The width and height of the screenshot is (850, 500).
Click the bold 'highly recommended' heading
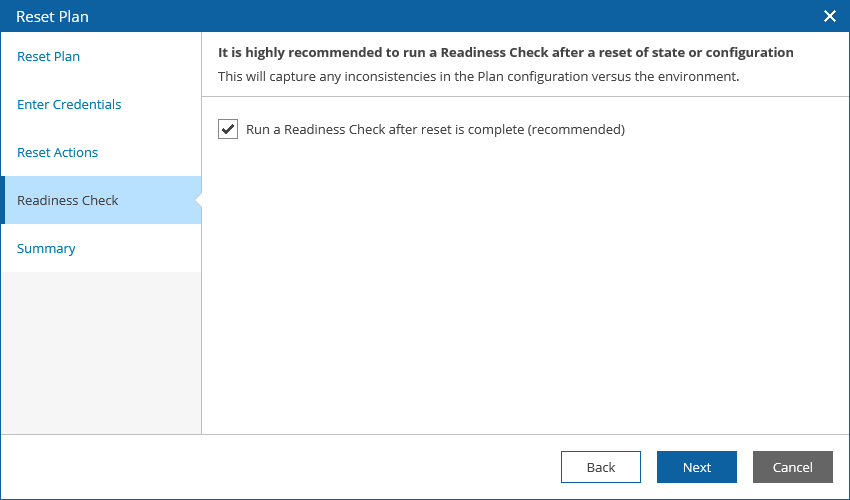pos(505,52)
